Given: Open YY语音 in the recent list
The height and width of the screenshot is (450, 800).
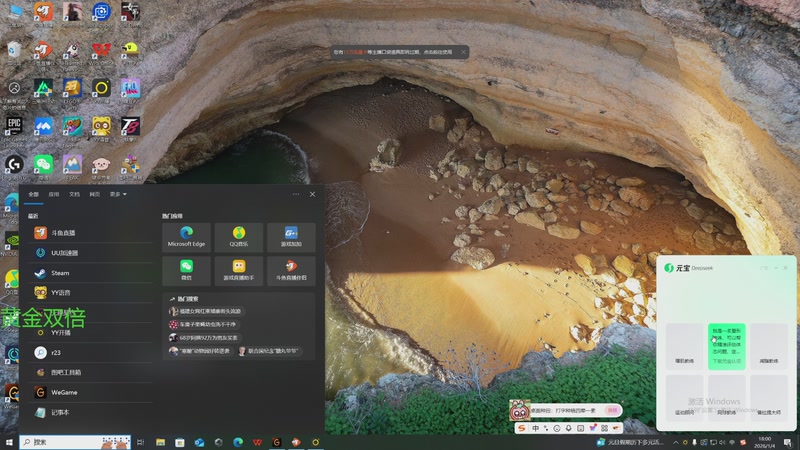Looking at the screenshot, I should (x=91, y=293).
